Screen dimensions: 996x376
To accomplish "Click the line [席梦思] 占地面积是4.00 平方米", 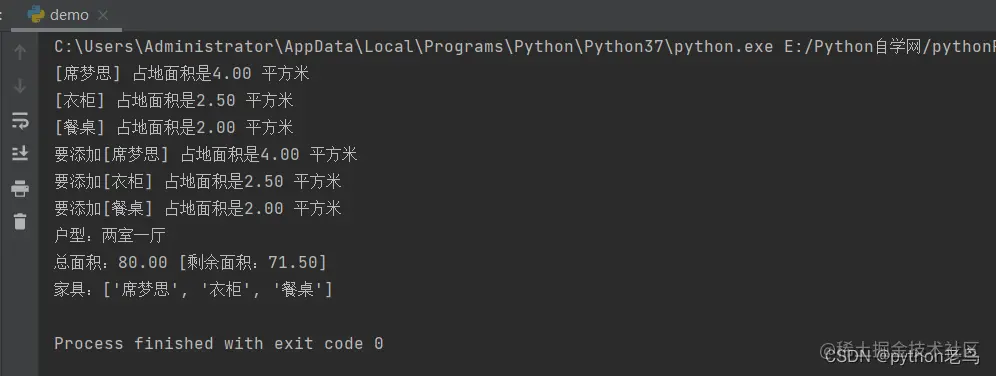I will pyautogui.click(x=182, y=74).
